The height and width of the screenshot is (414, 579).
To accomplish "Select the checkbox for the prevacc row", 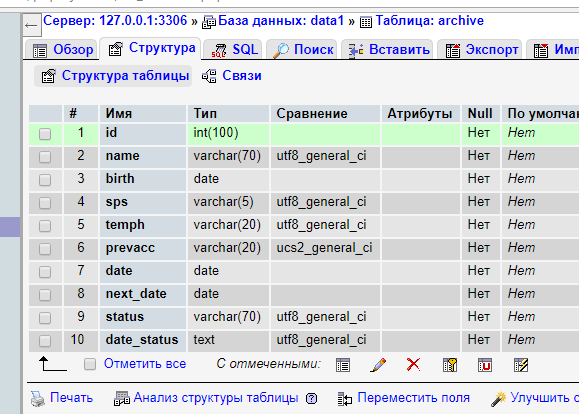I will pyautogui.click(x=45, y=249).
